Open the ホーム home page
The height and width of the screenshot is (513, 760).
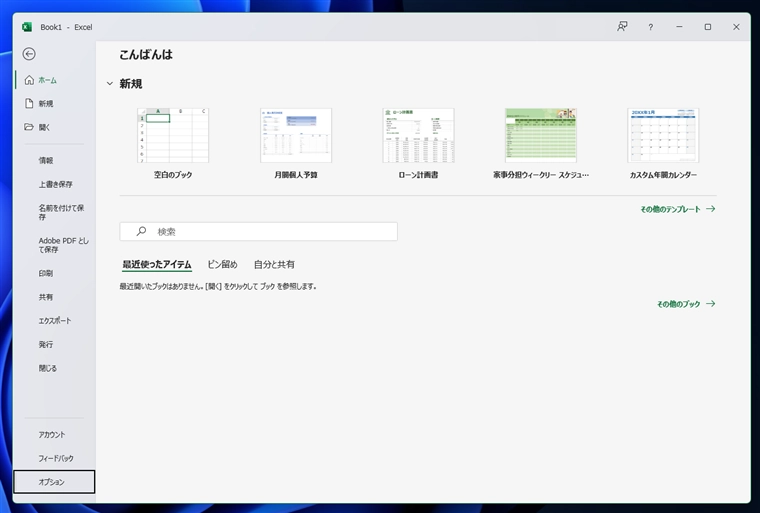55,80
